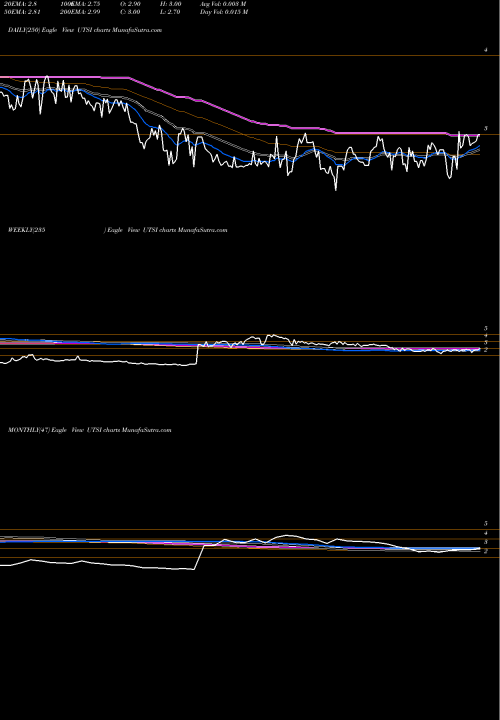Click the lowest dip of daily price line
The height and width of the screenshot is (720, 500).
[336, 189]
